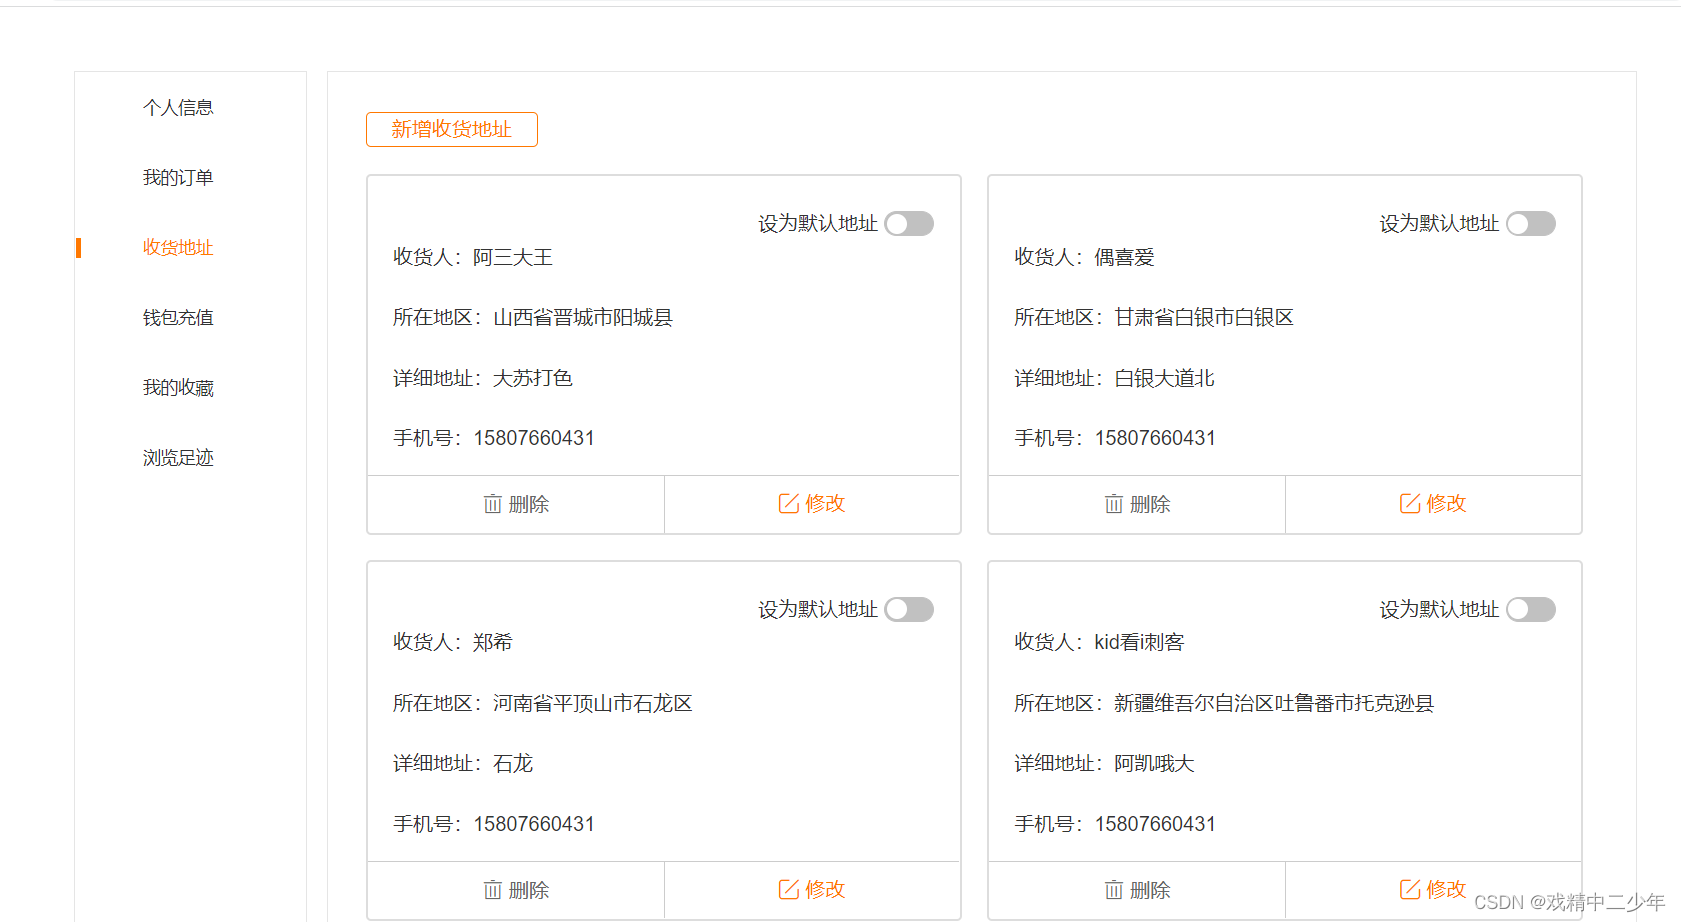Open 我的收藏 in the sidebar

(177, 387)
